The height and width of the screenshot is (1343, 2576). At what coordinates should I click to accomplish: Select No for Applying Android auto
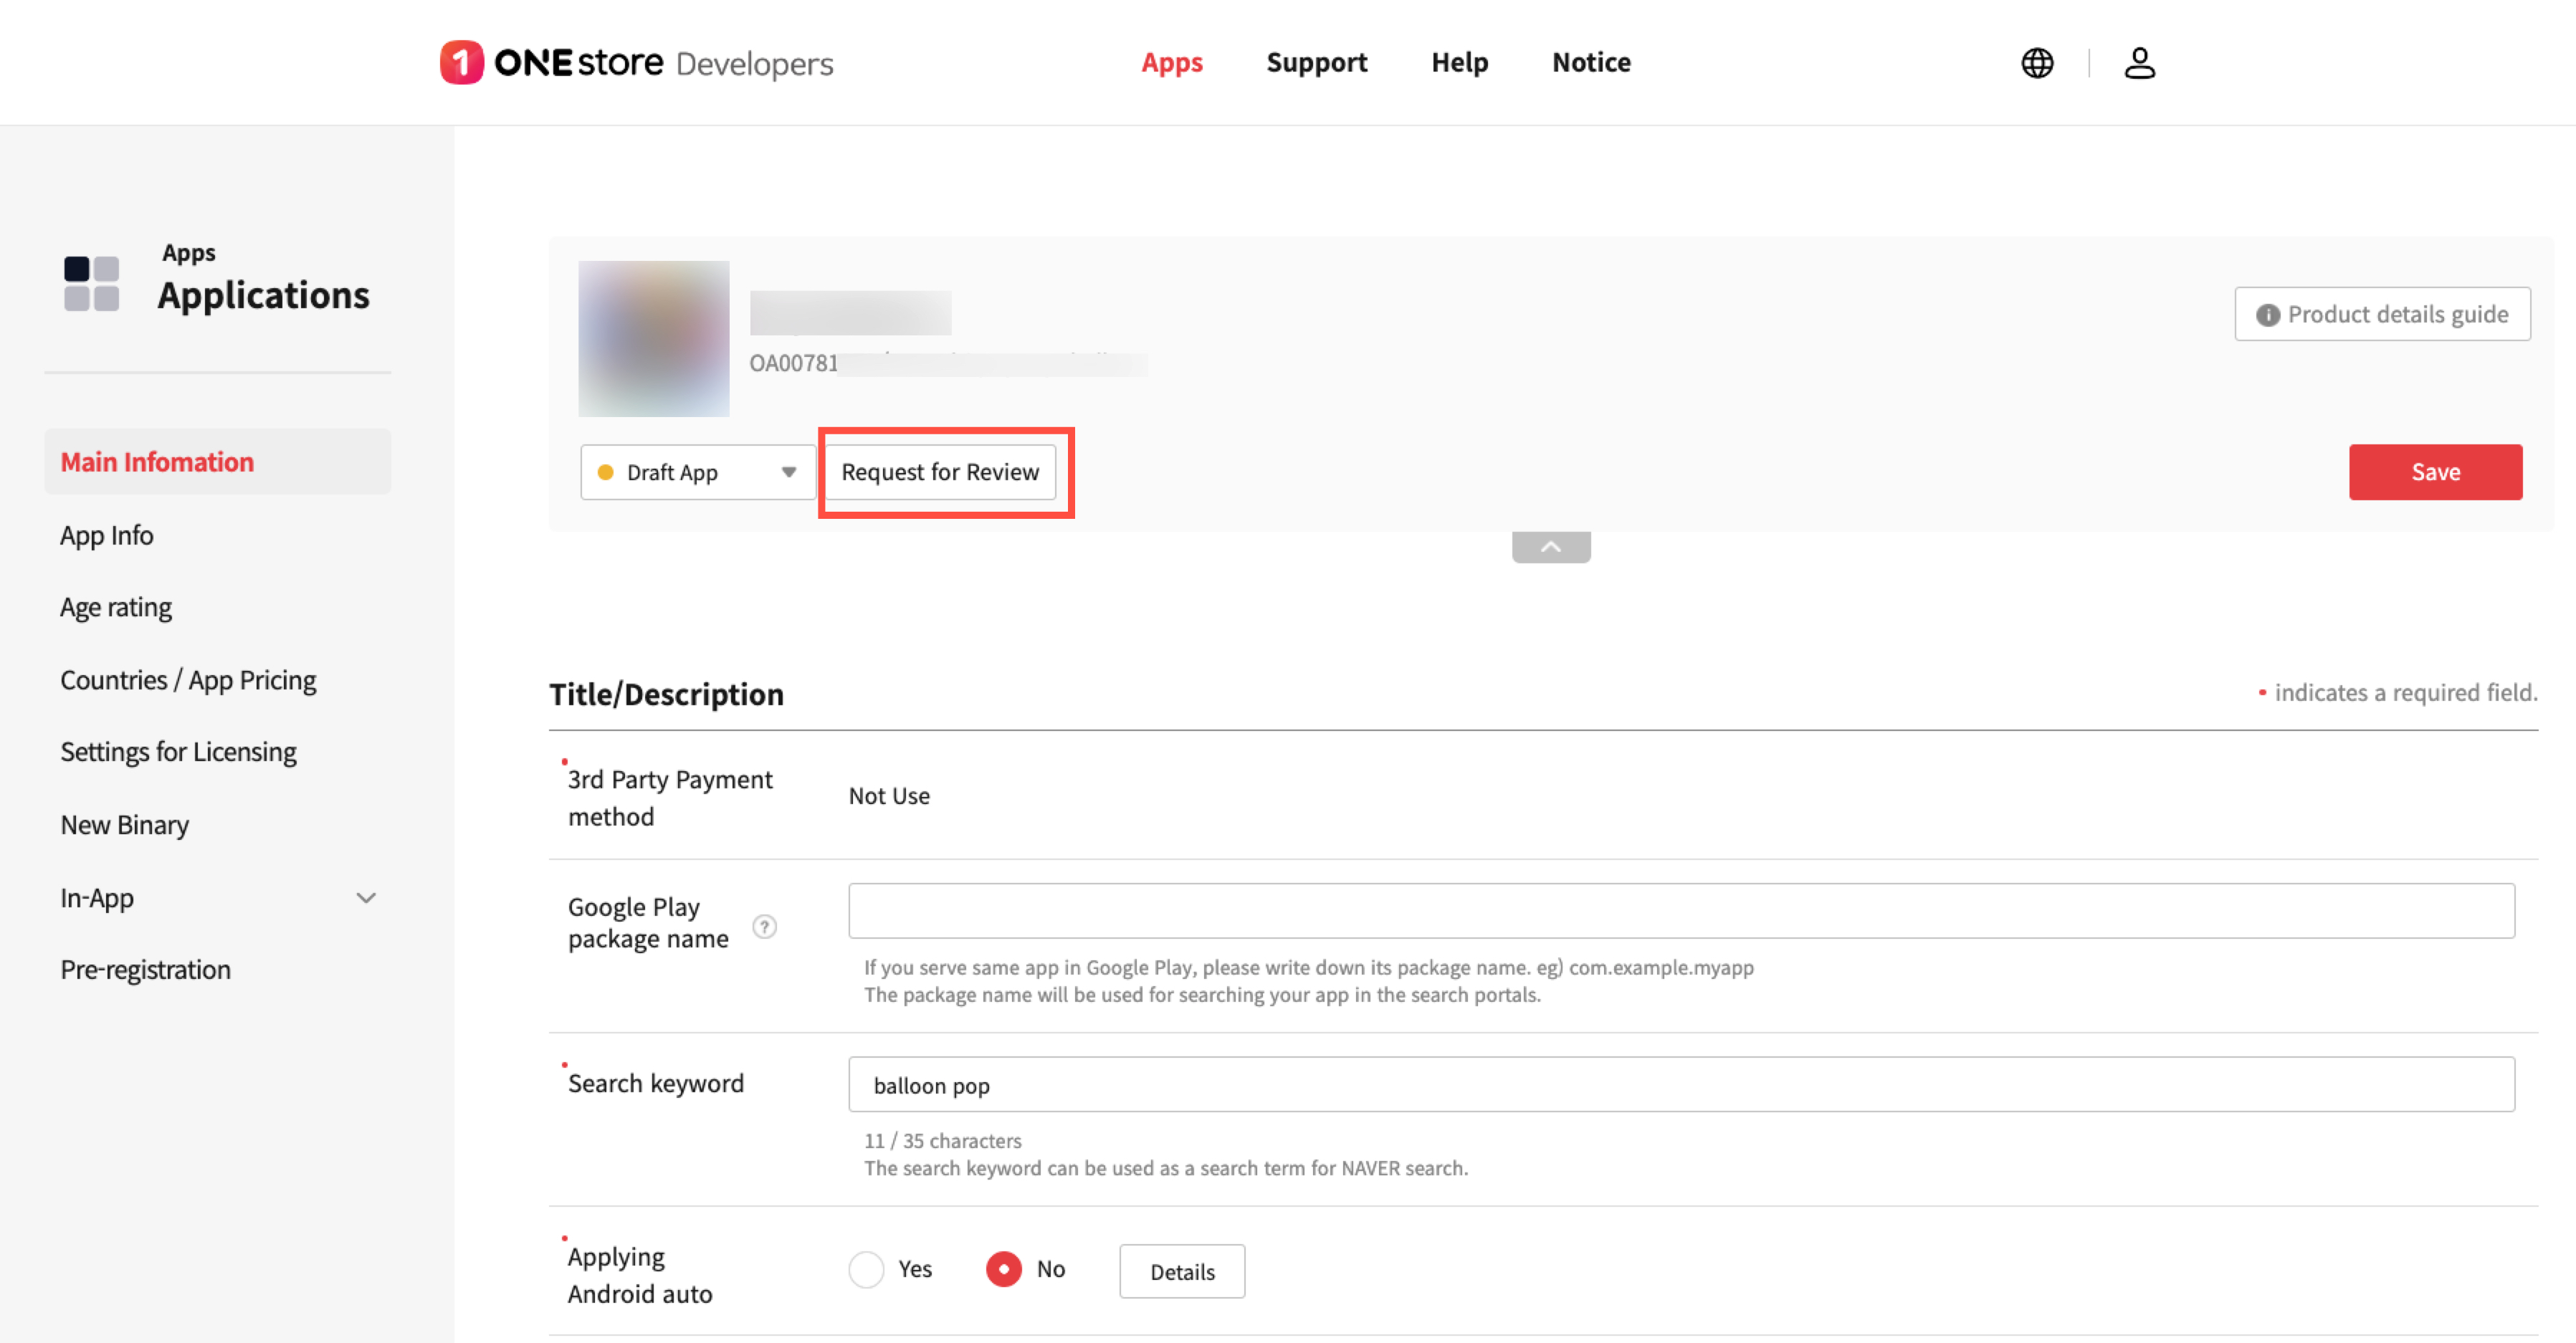pos(1003,1269)
